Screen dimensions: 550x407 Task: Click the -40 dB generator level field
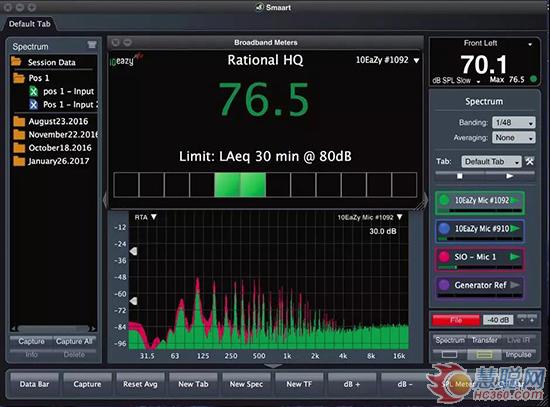point(498,320)
